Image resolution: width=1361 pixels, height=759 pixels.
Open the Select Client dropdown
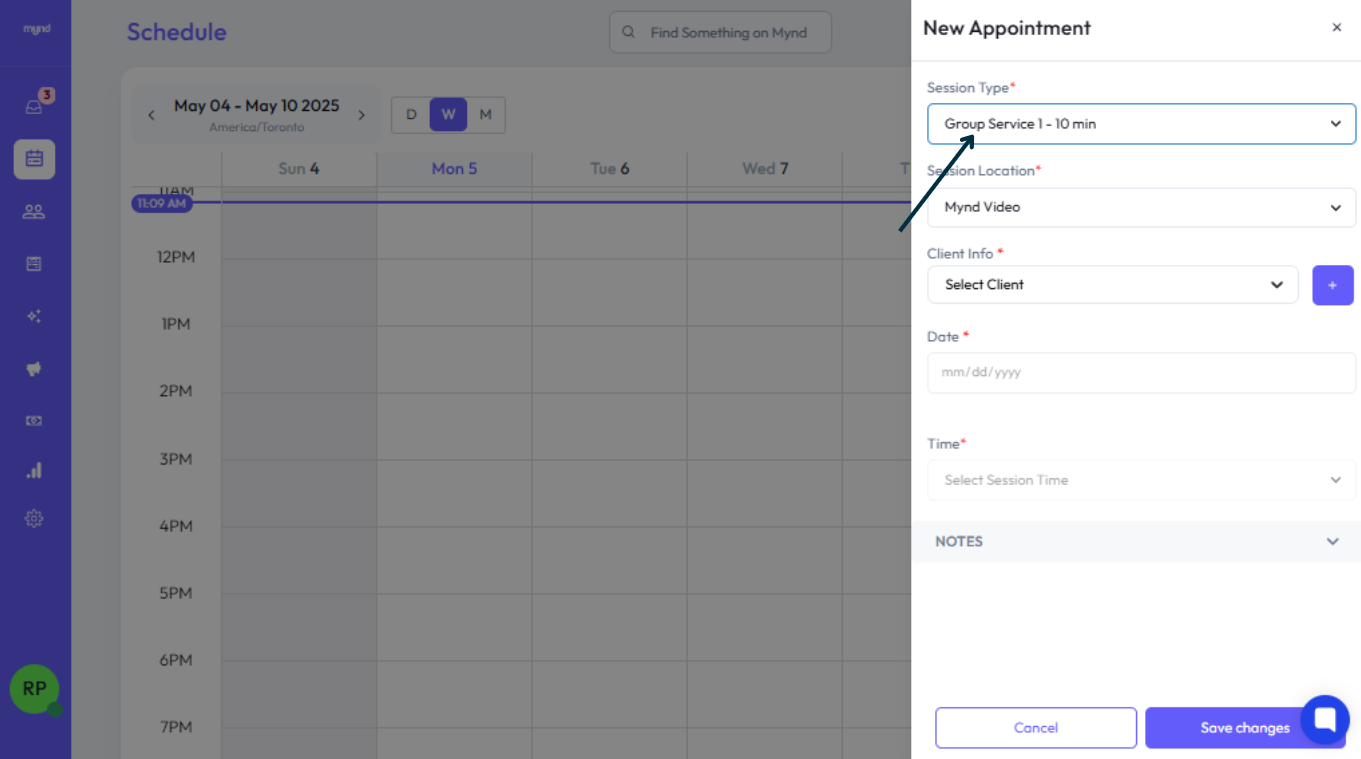(x=1112, y=285)
